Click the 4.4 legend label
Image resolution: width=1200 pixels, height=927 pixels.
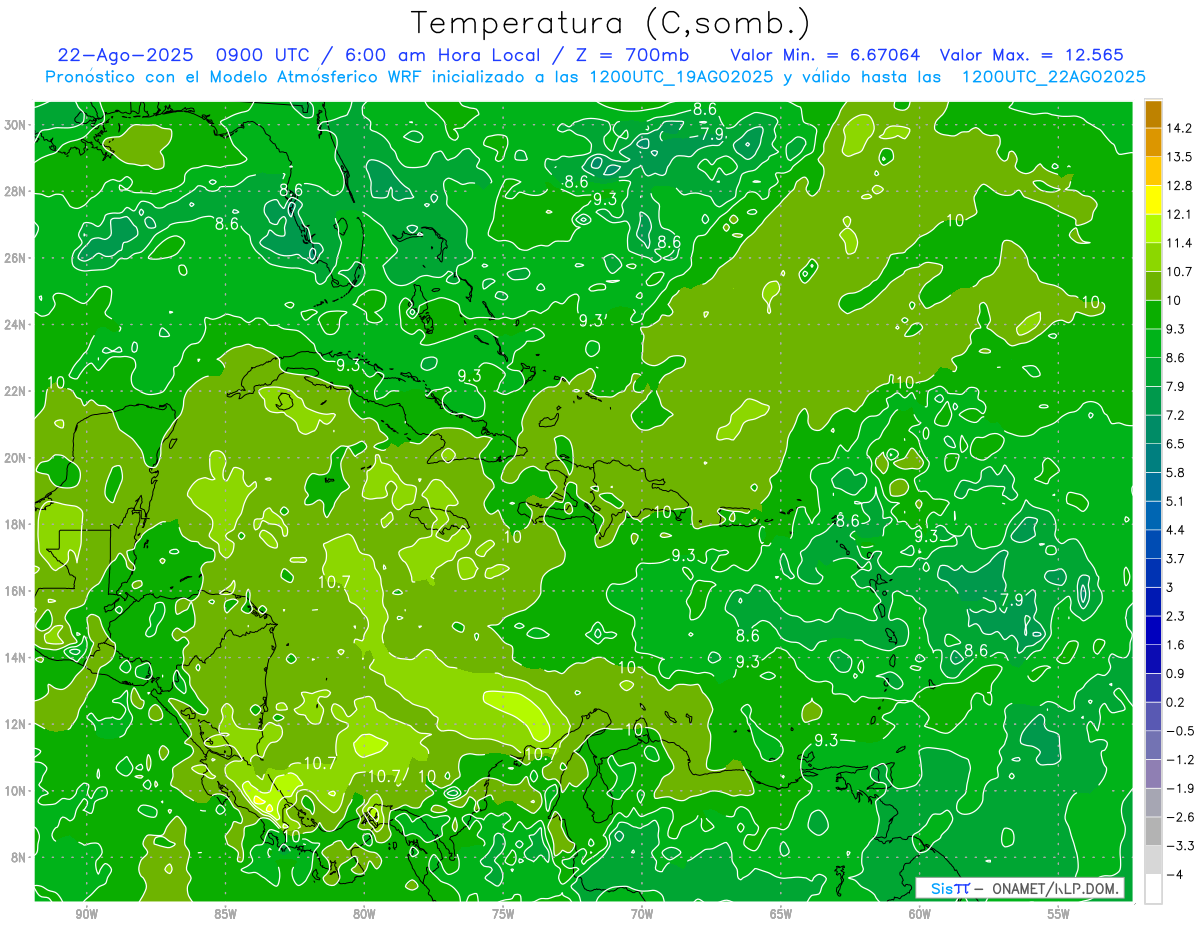click(1176, 530)
